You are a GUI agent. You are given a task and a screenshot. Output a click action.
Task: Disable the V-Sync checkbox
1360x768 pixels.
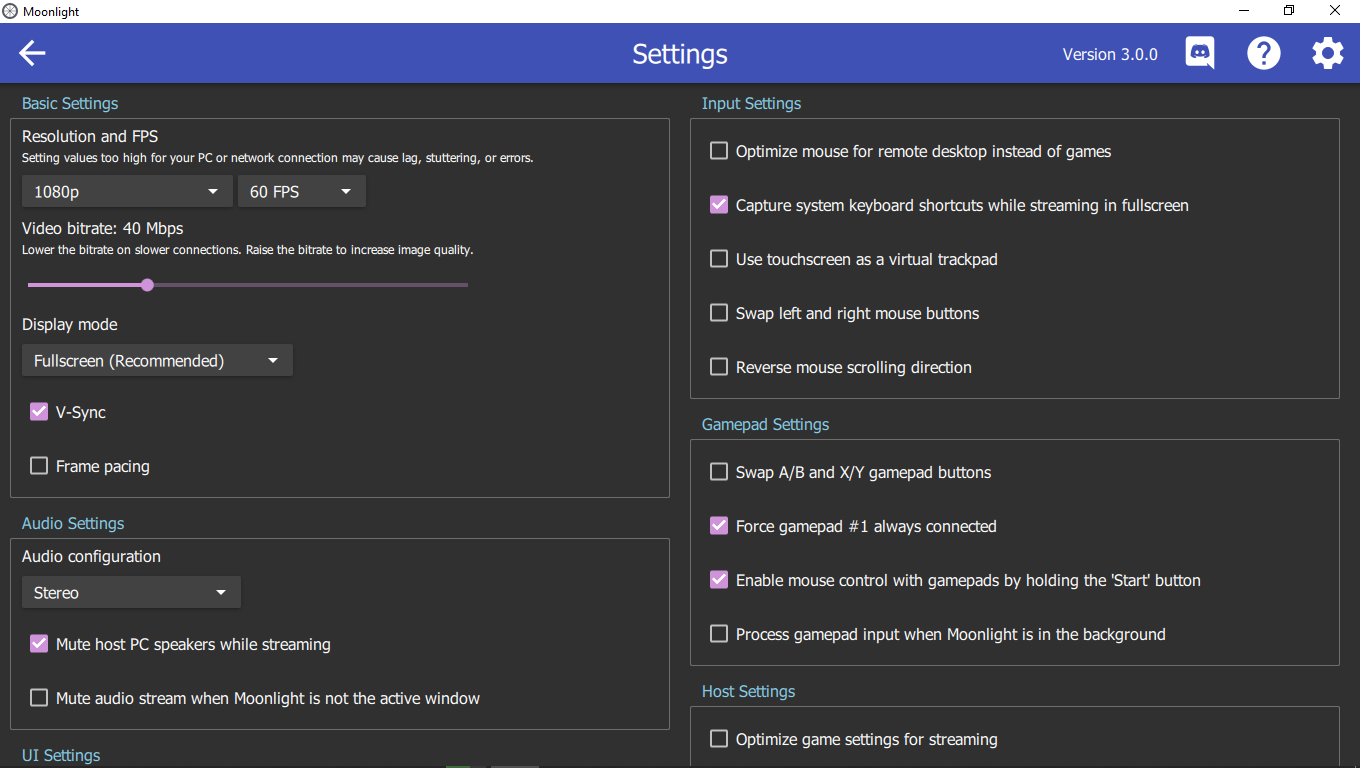pos(39,411)
